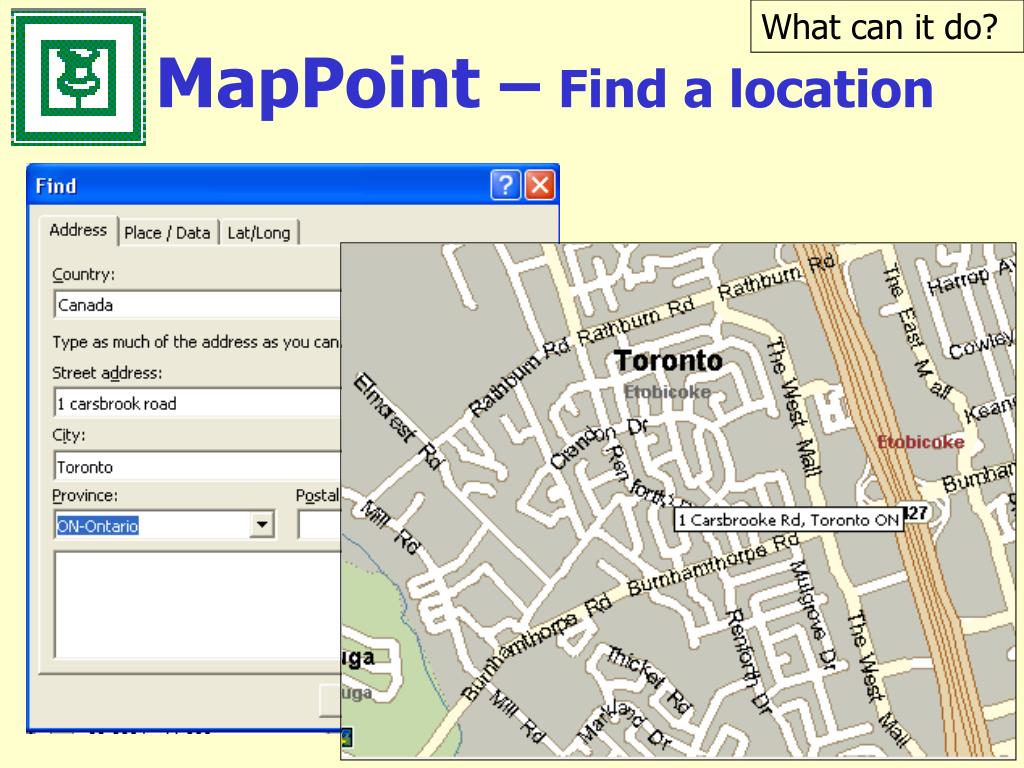Close the Find dialog

540,185
